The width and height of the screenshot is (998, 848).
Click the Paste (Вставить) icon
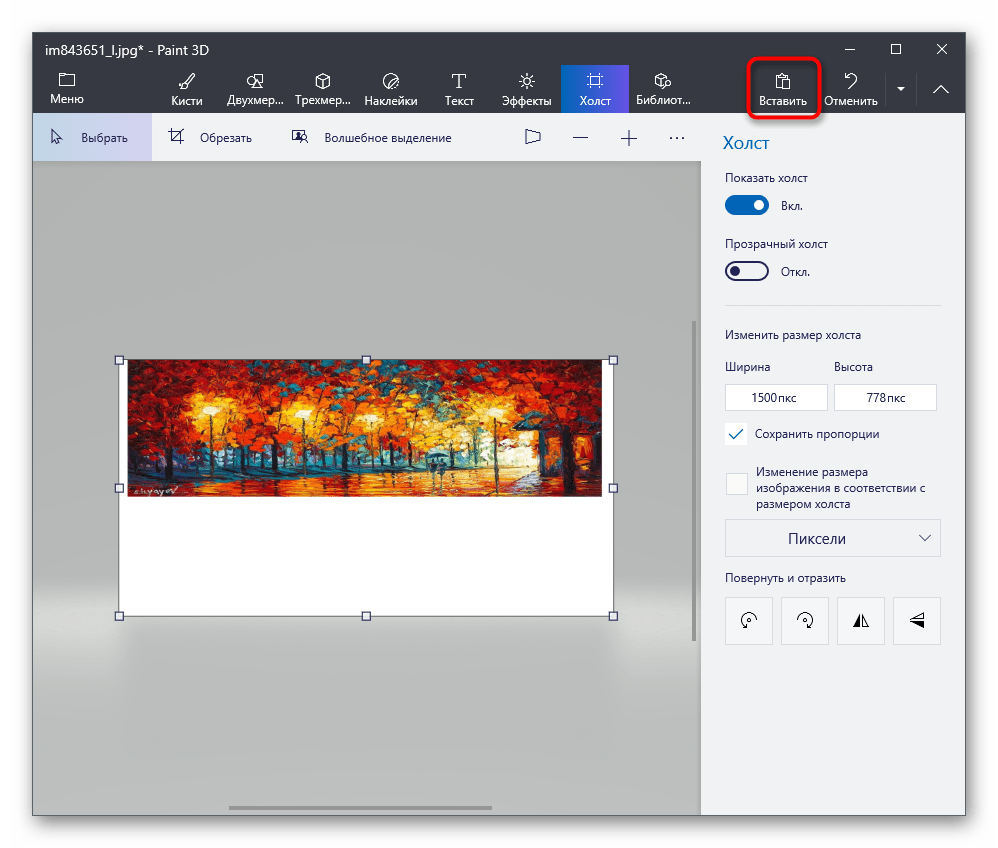(x=783, y=82)
